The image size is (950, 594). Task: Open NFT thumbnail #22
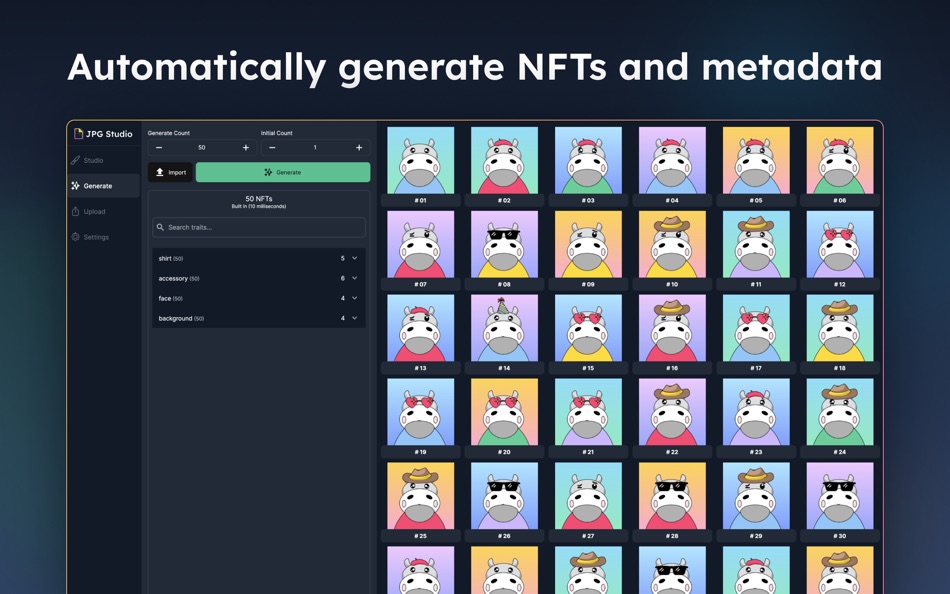[672, 412]
